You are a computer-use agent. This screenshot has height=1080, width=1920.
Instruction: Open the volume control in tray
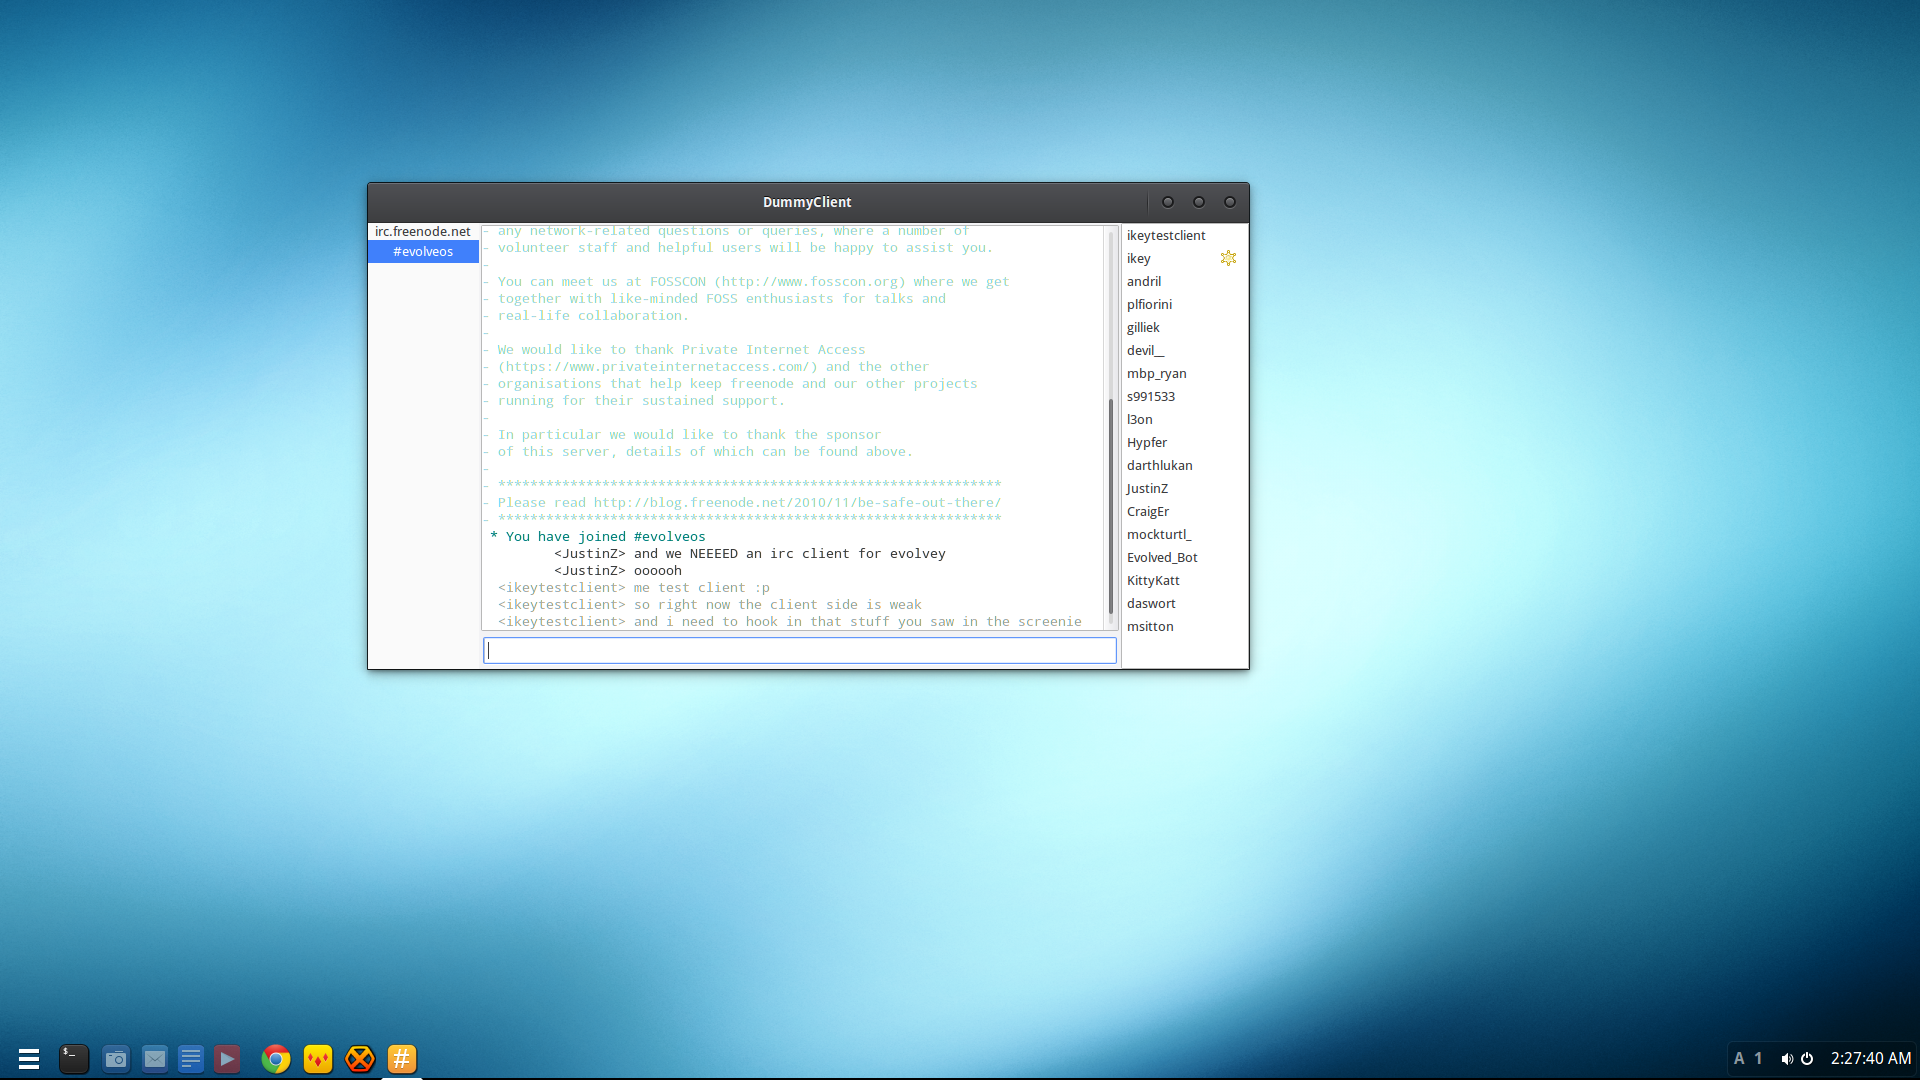1786,1058
